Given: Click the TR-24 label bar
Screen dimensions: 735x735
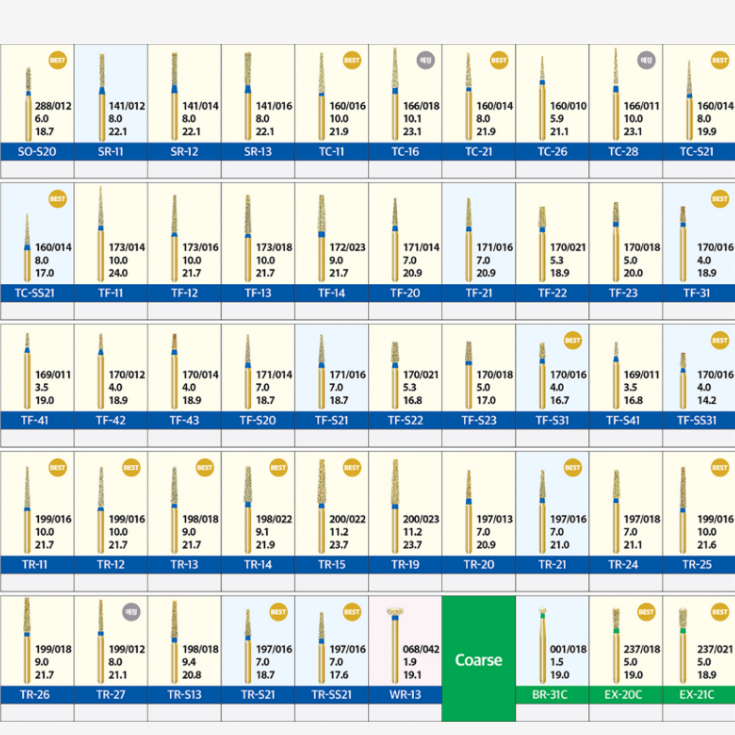Looking at the screenshot, I should point(626,564).
